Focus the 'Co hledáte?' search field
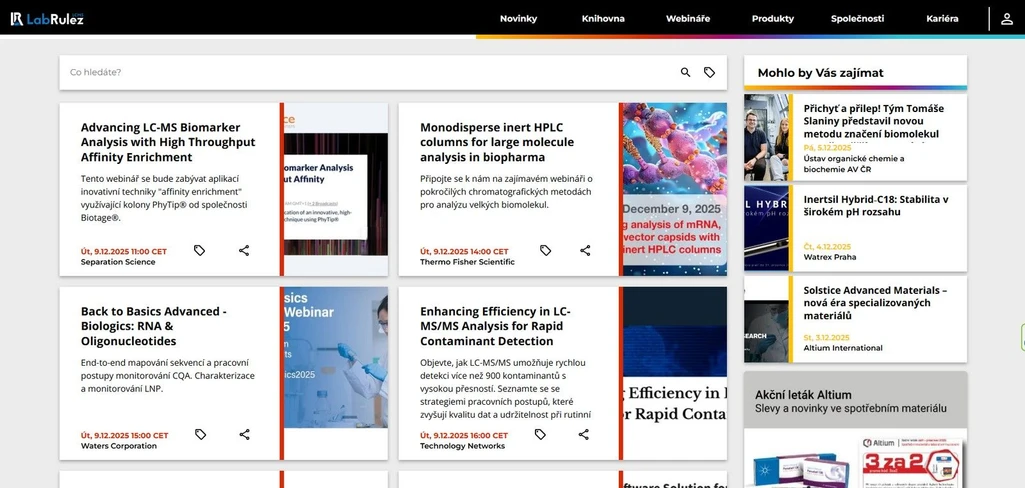This screenshot has height=488, width=1025. [369, 73]
